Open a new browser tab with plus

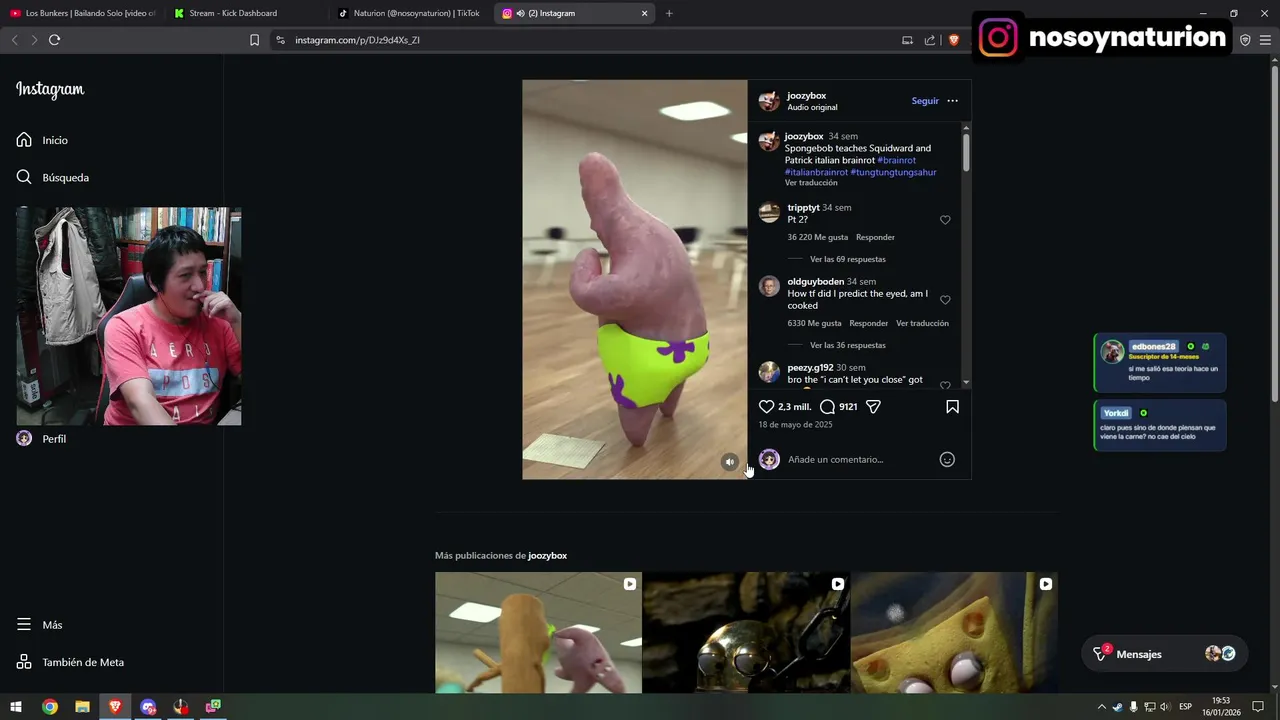pyautogui.click(x=669, y=13)
